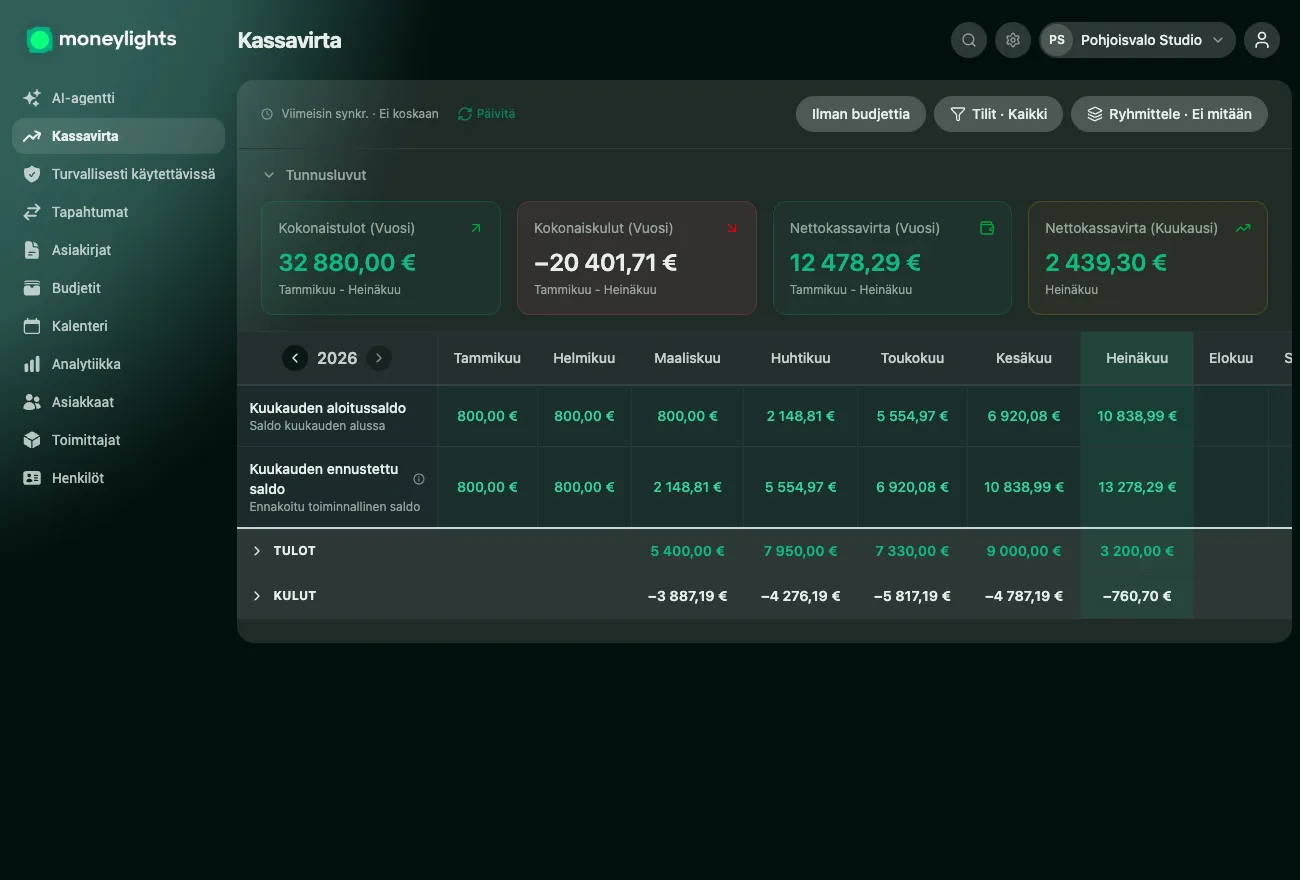
Task: Select the Toukokuu column header
Action: [912, 358]
